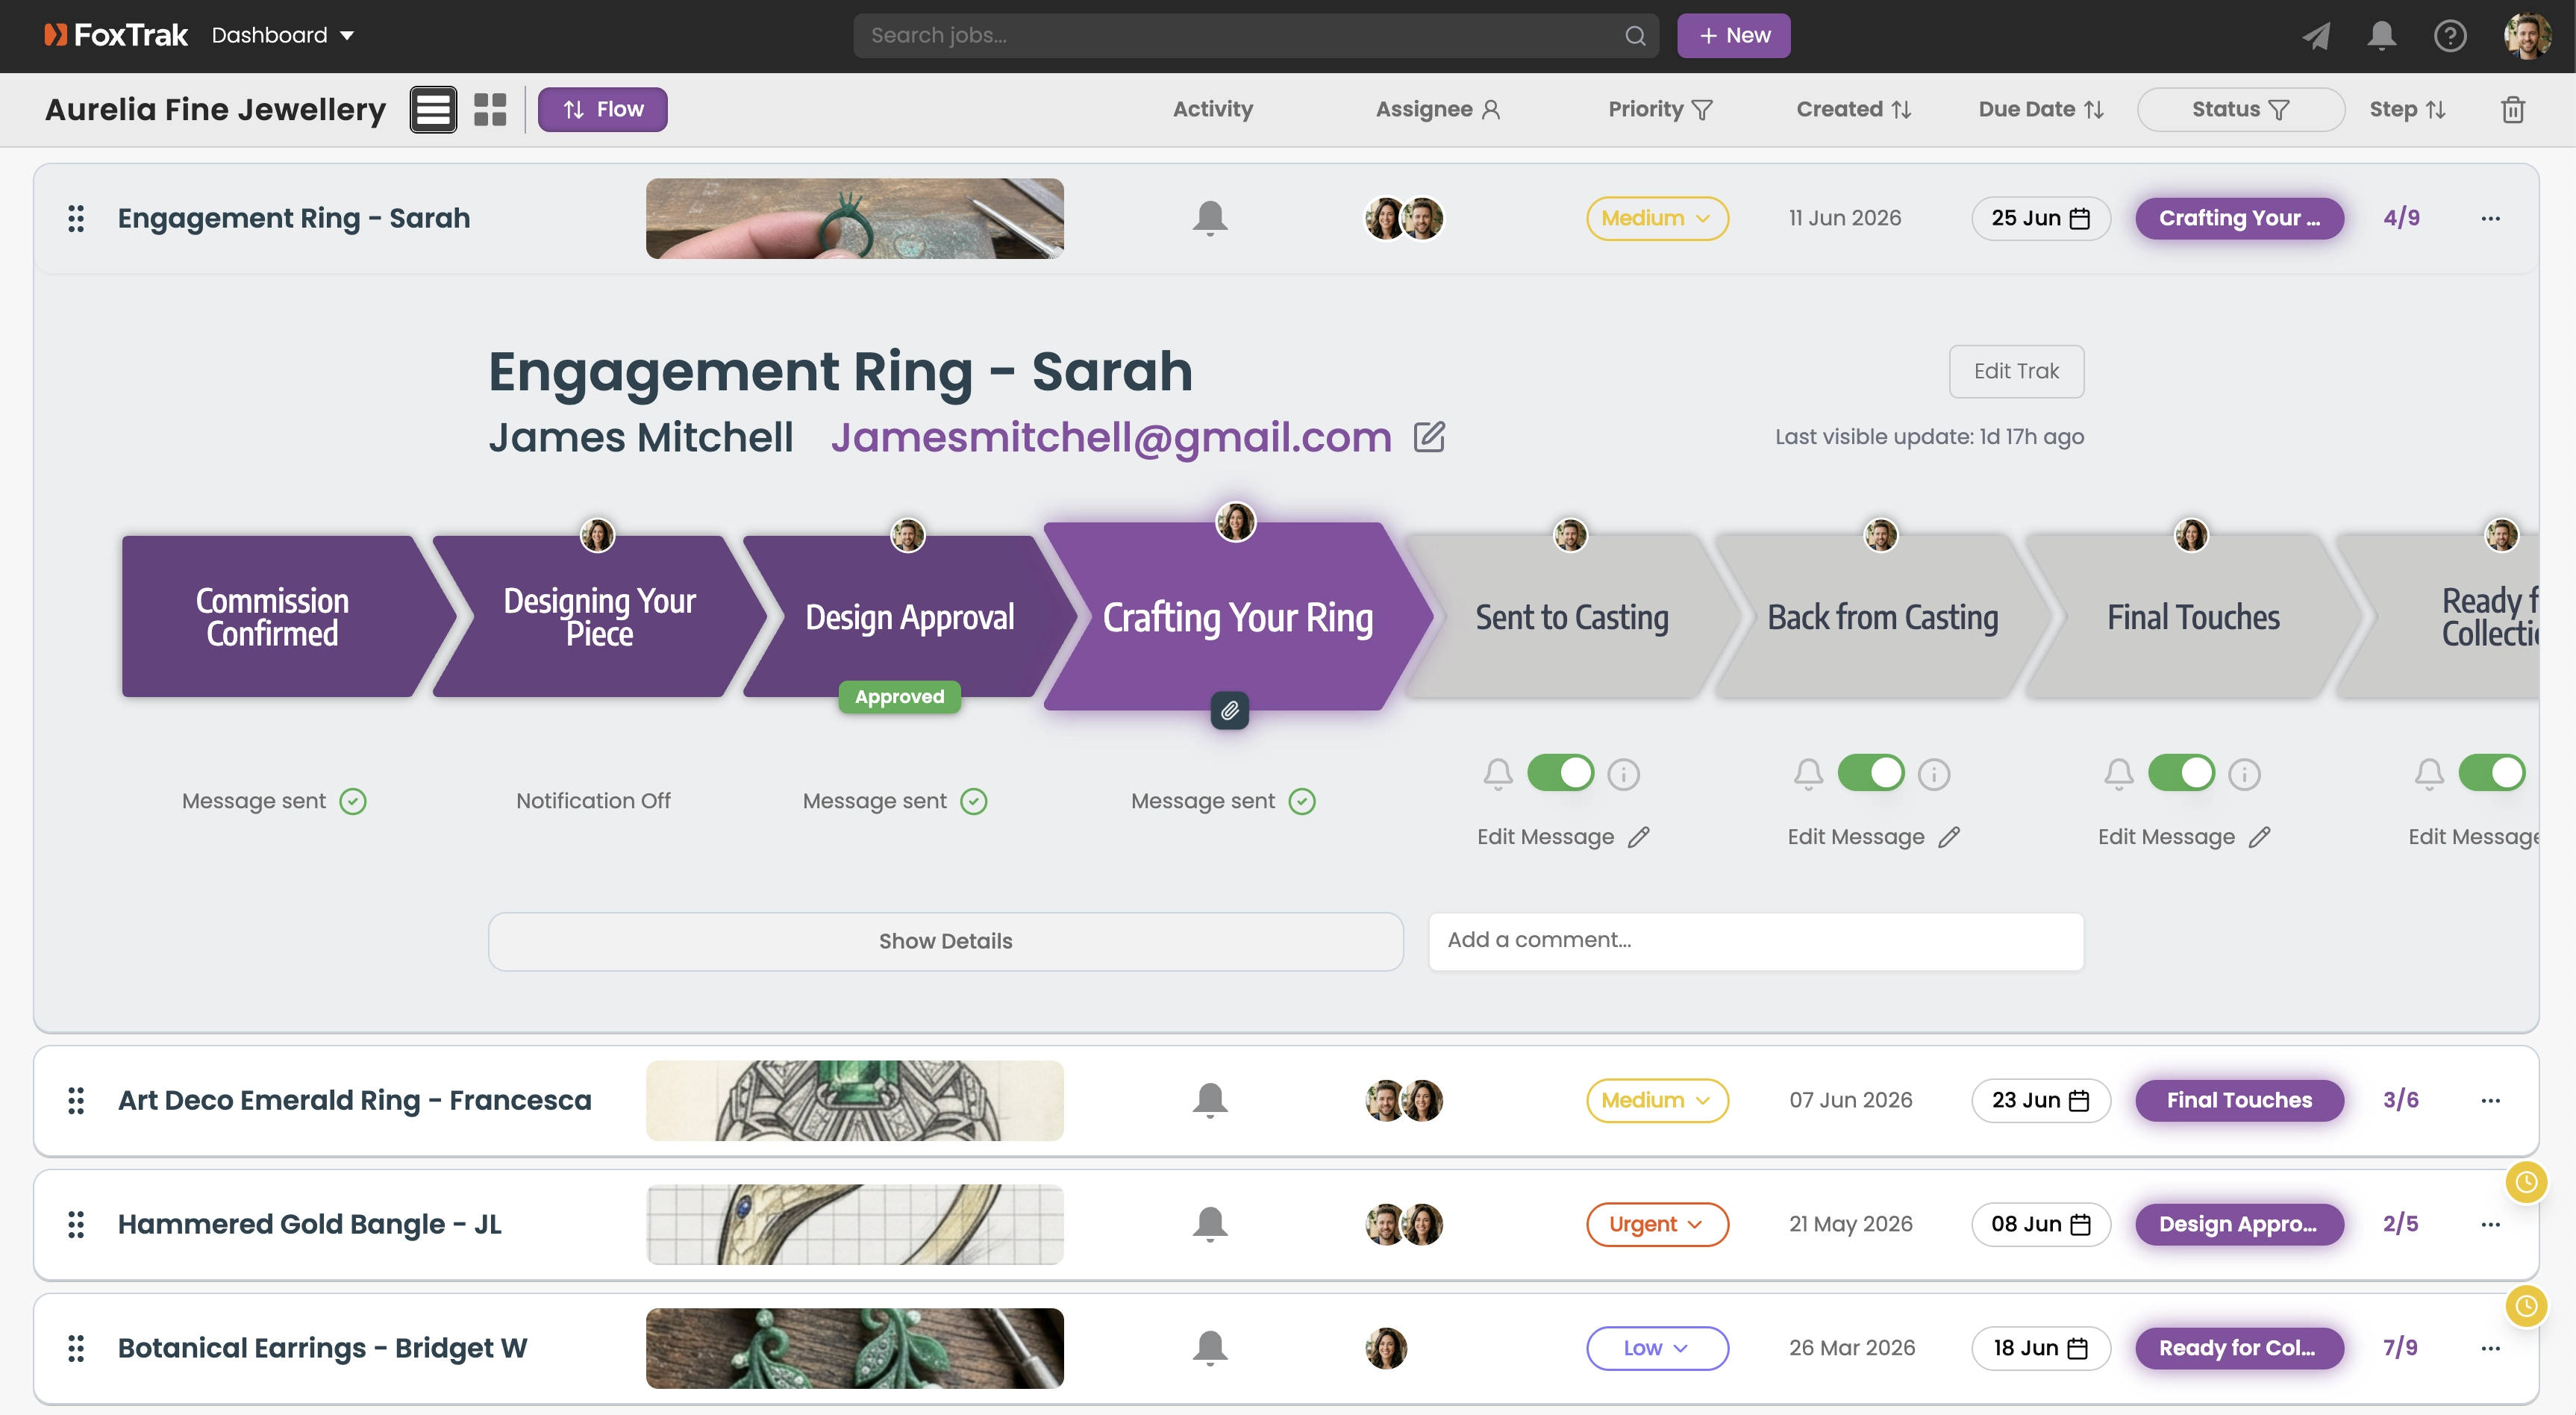Click the Flow sort button

[x=602, y=109]
